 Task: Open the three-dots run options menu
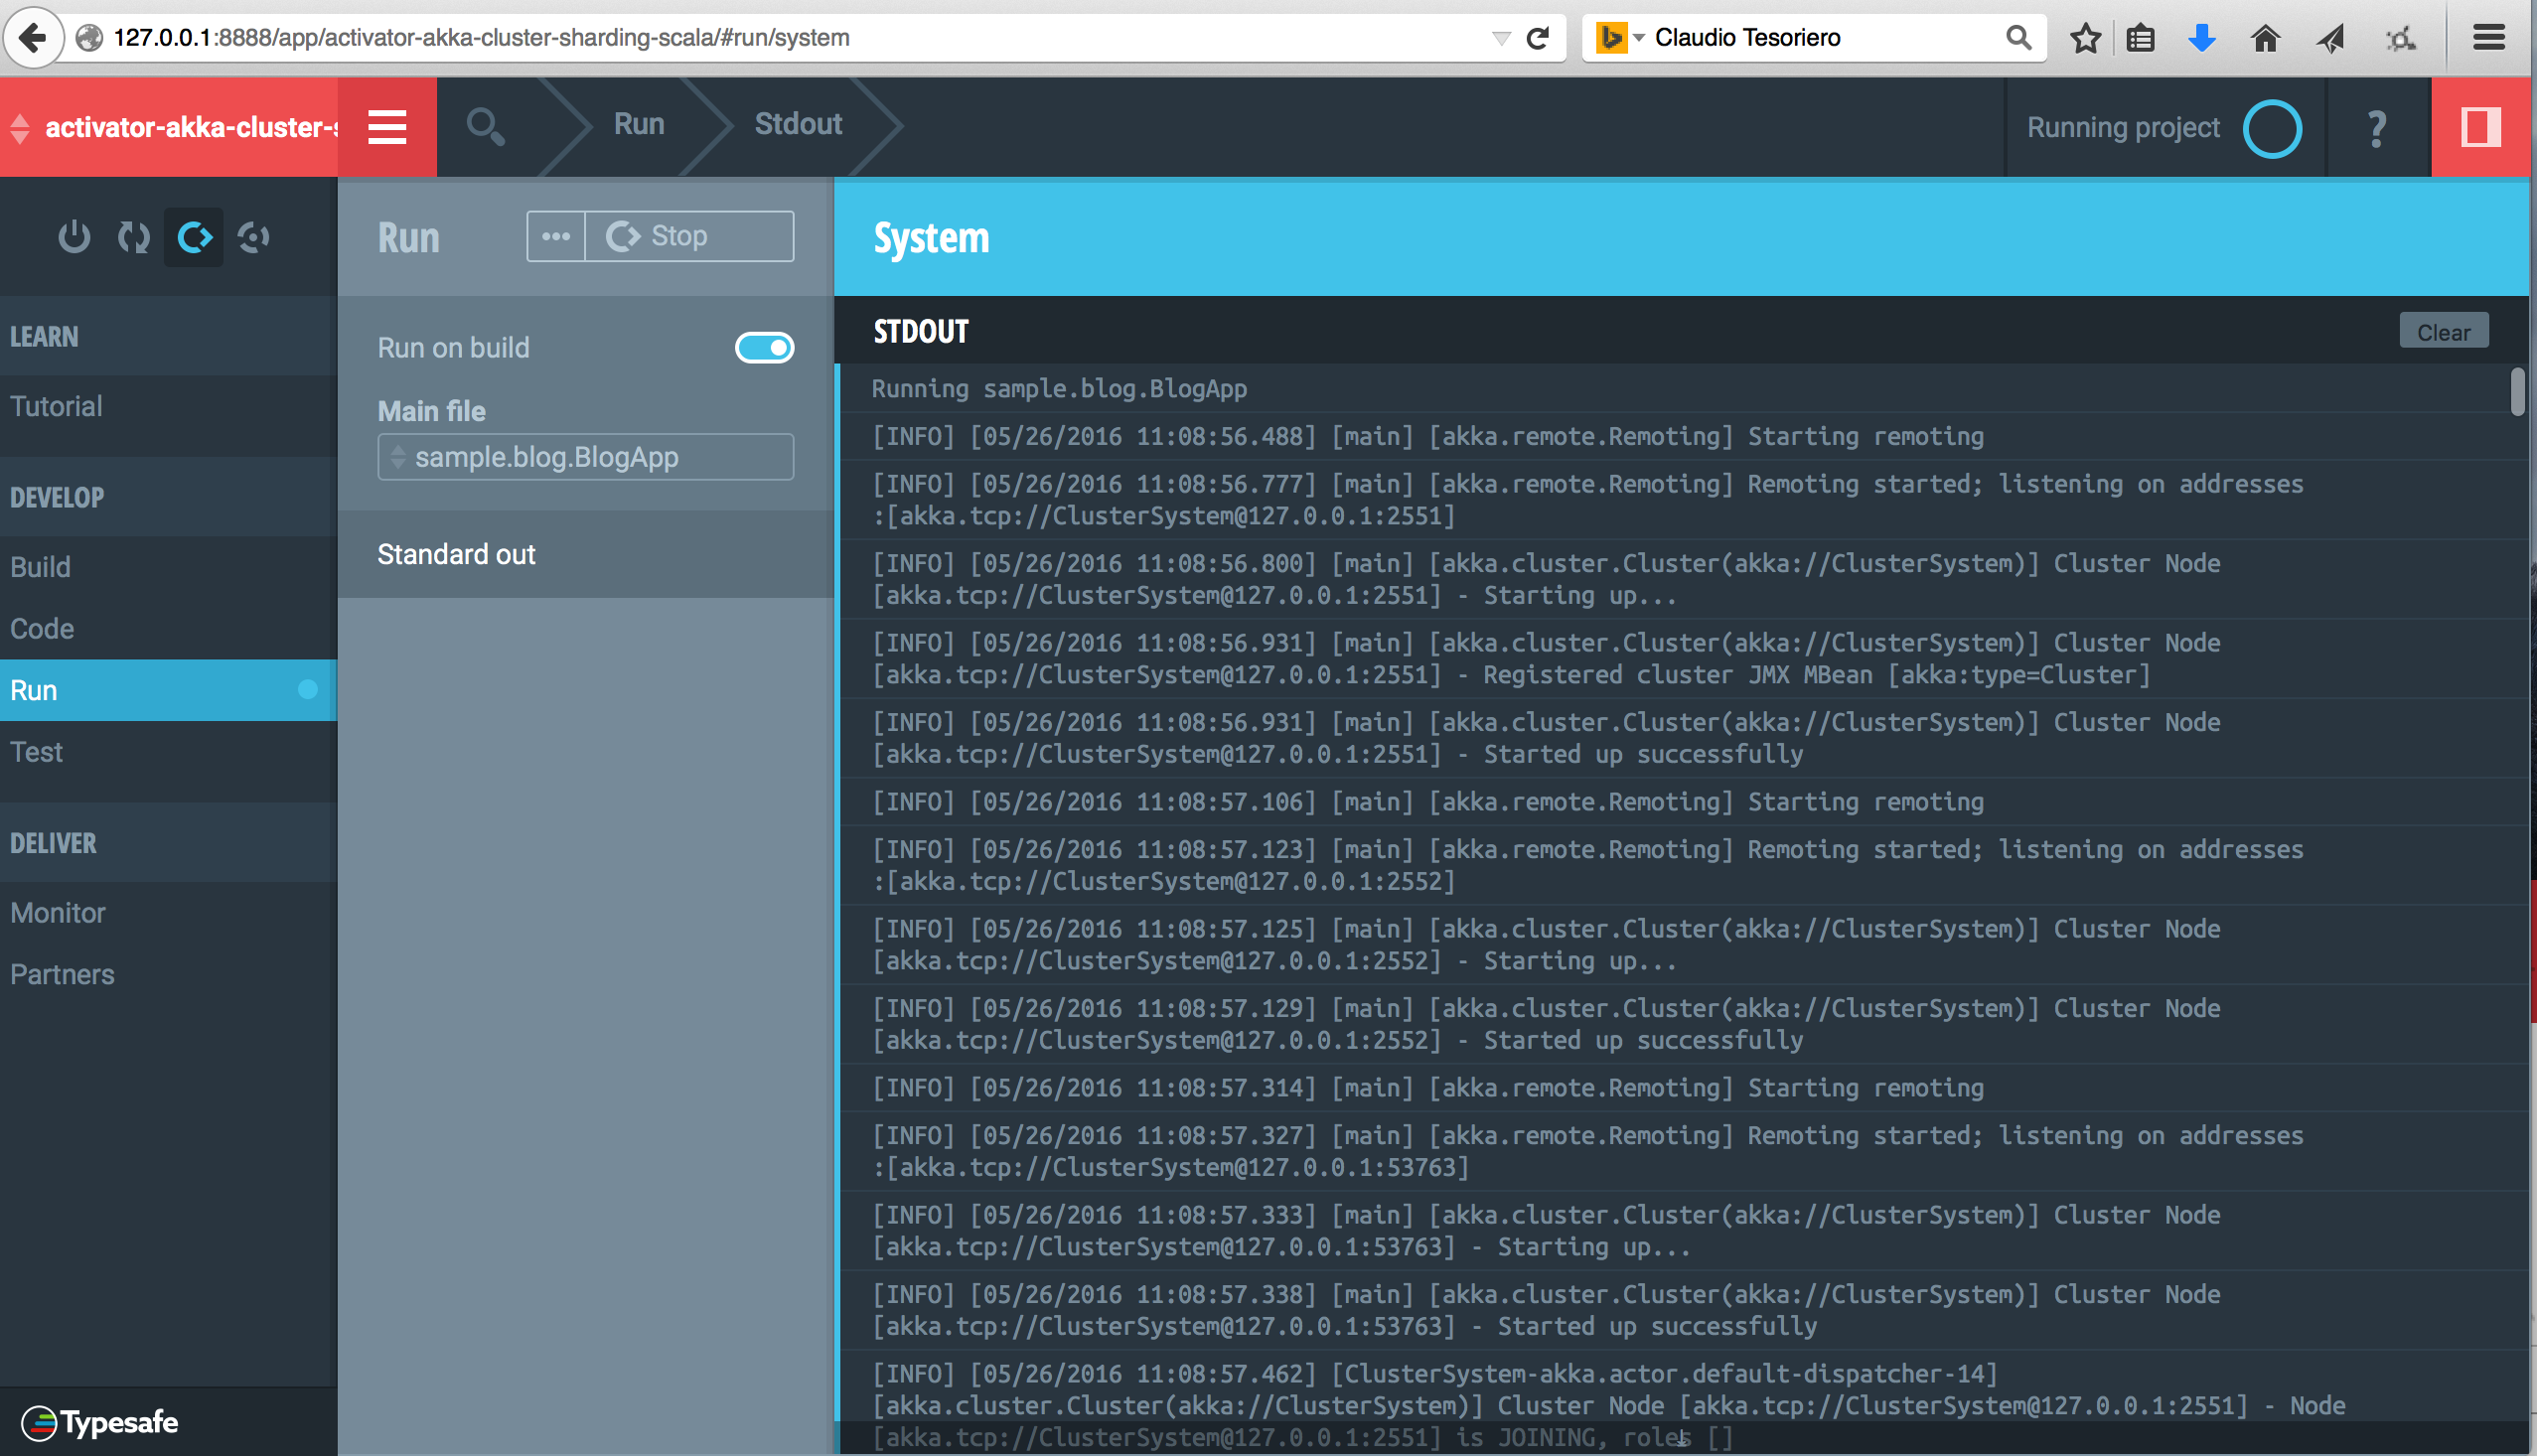[x=556, y=237]
